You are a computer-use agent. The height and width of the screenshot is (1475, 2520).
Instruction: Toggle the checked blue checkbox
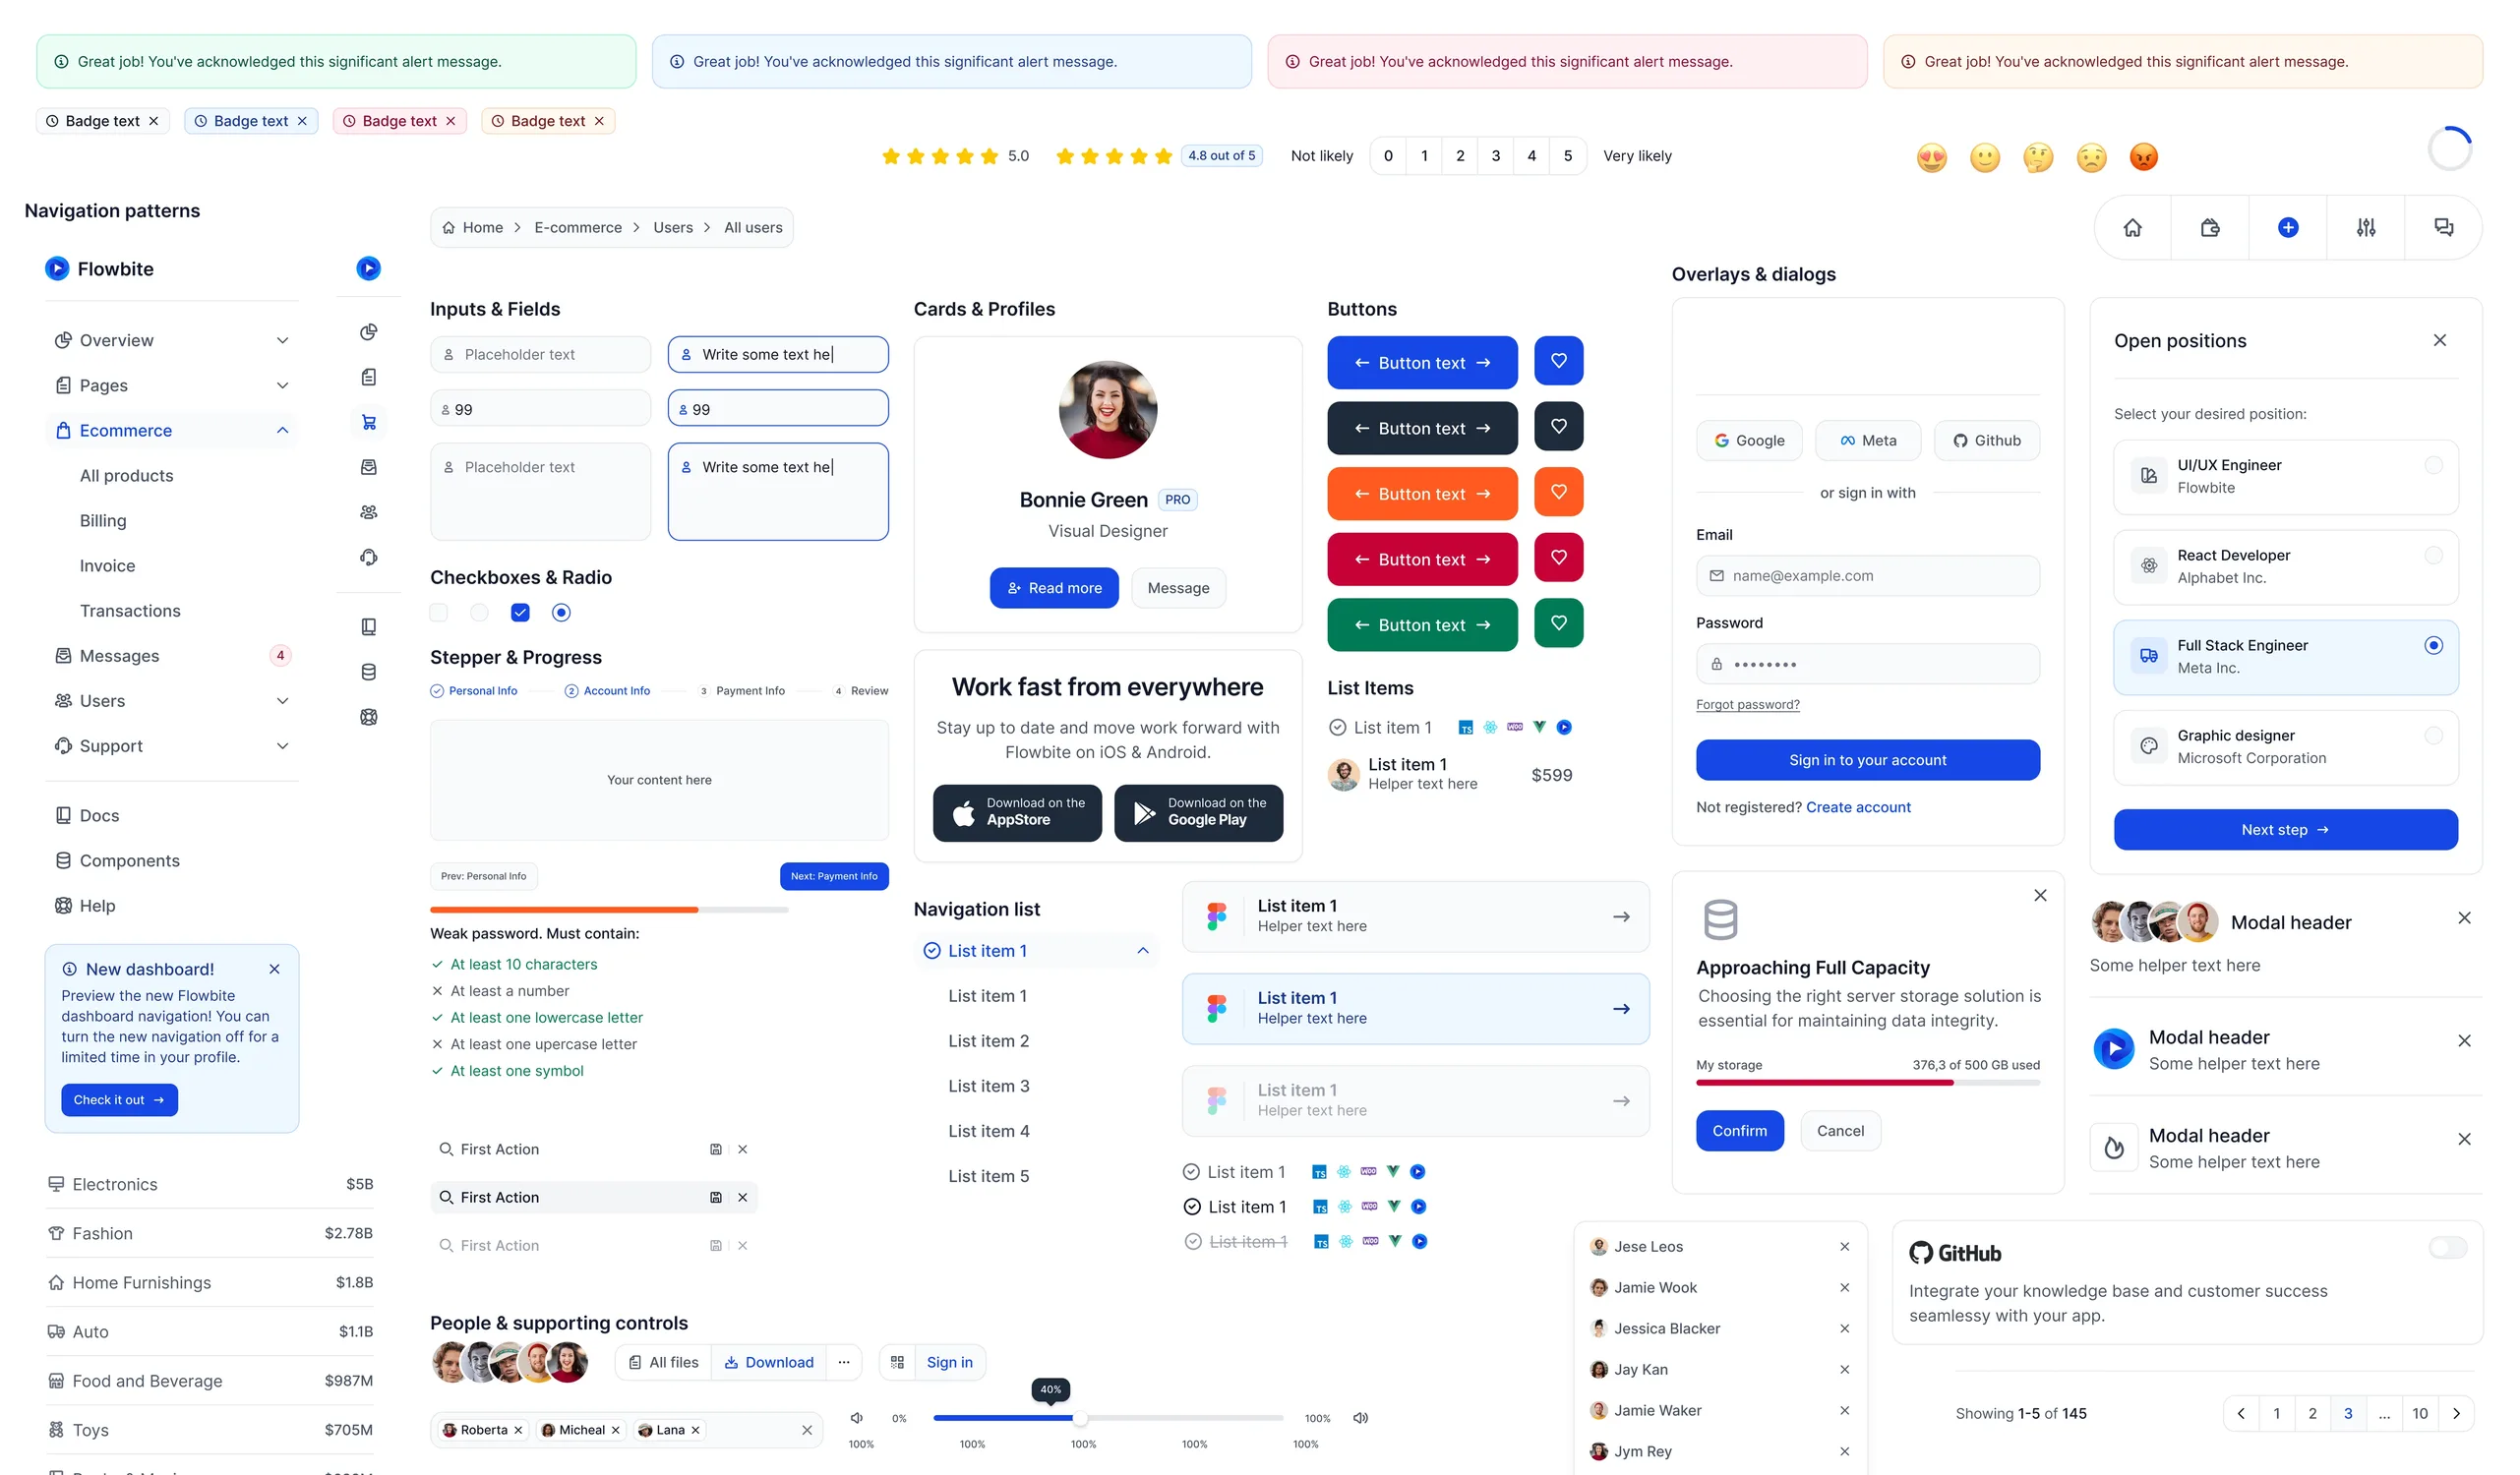pos(520,612)
